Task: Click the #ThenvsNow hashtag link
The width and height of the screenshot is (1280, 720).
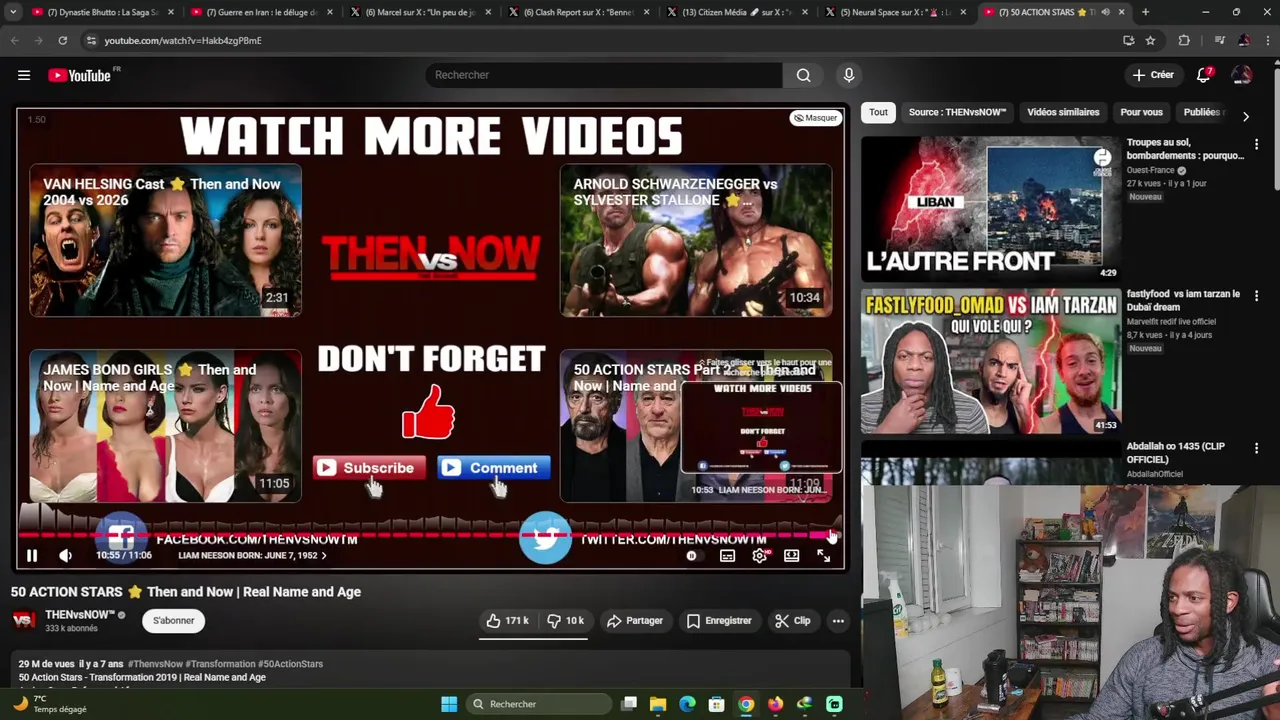Action: coord(155,664)
